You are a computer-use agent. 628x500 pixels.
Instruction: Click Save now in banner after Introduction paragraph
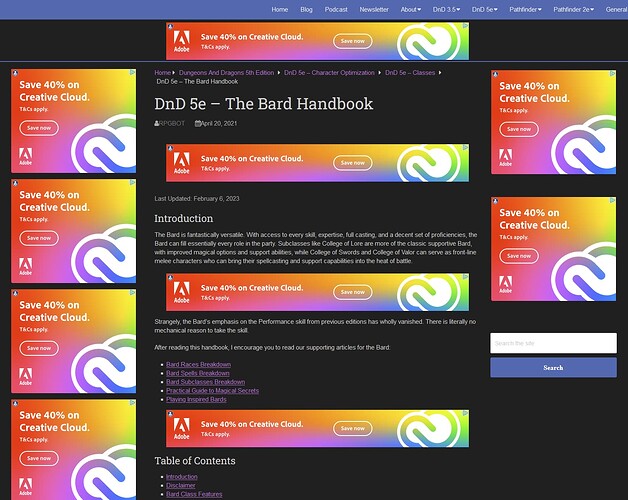353,292
